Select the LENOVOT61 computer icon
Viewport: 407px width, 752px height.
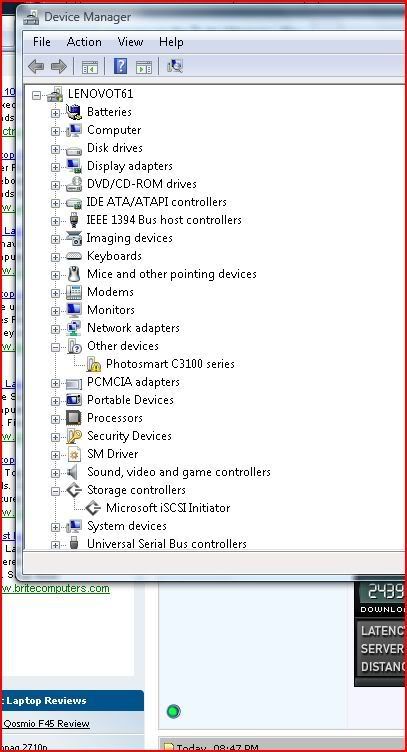pyautogui.click(x=56, y=94)
